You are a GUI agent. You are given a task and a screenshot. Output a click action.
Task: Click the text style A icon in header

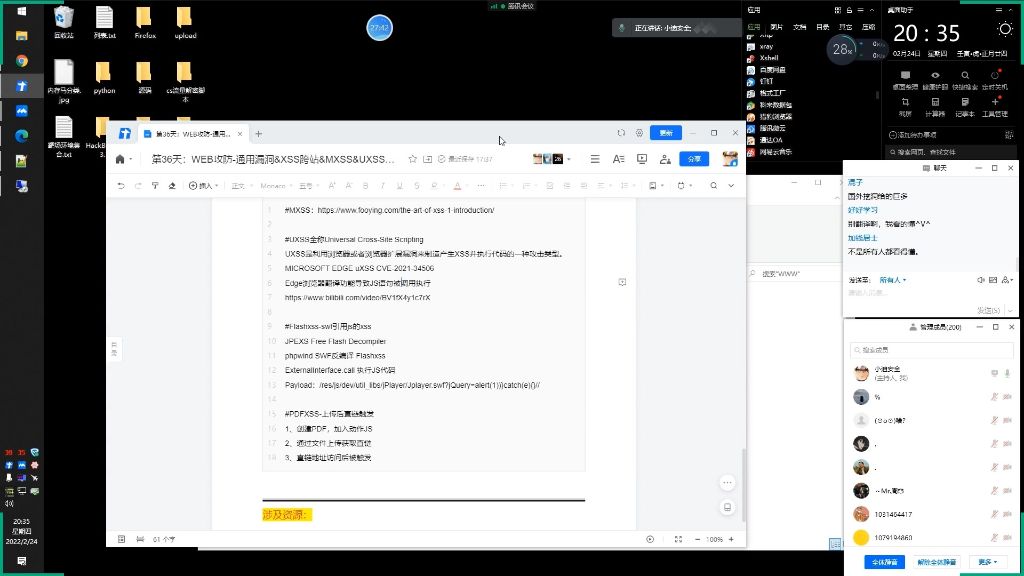[x=618, y=159]
